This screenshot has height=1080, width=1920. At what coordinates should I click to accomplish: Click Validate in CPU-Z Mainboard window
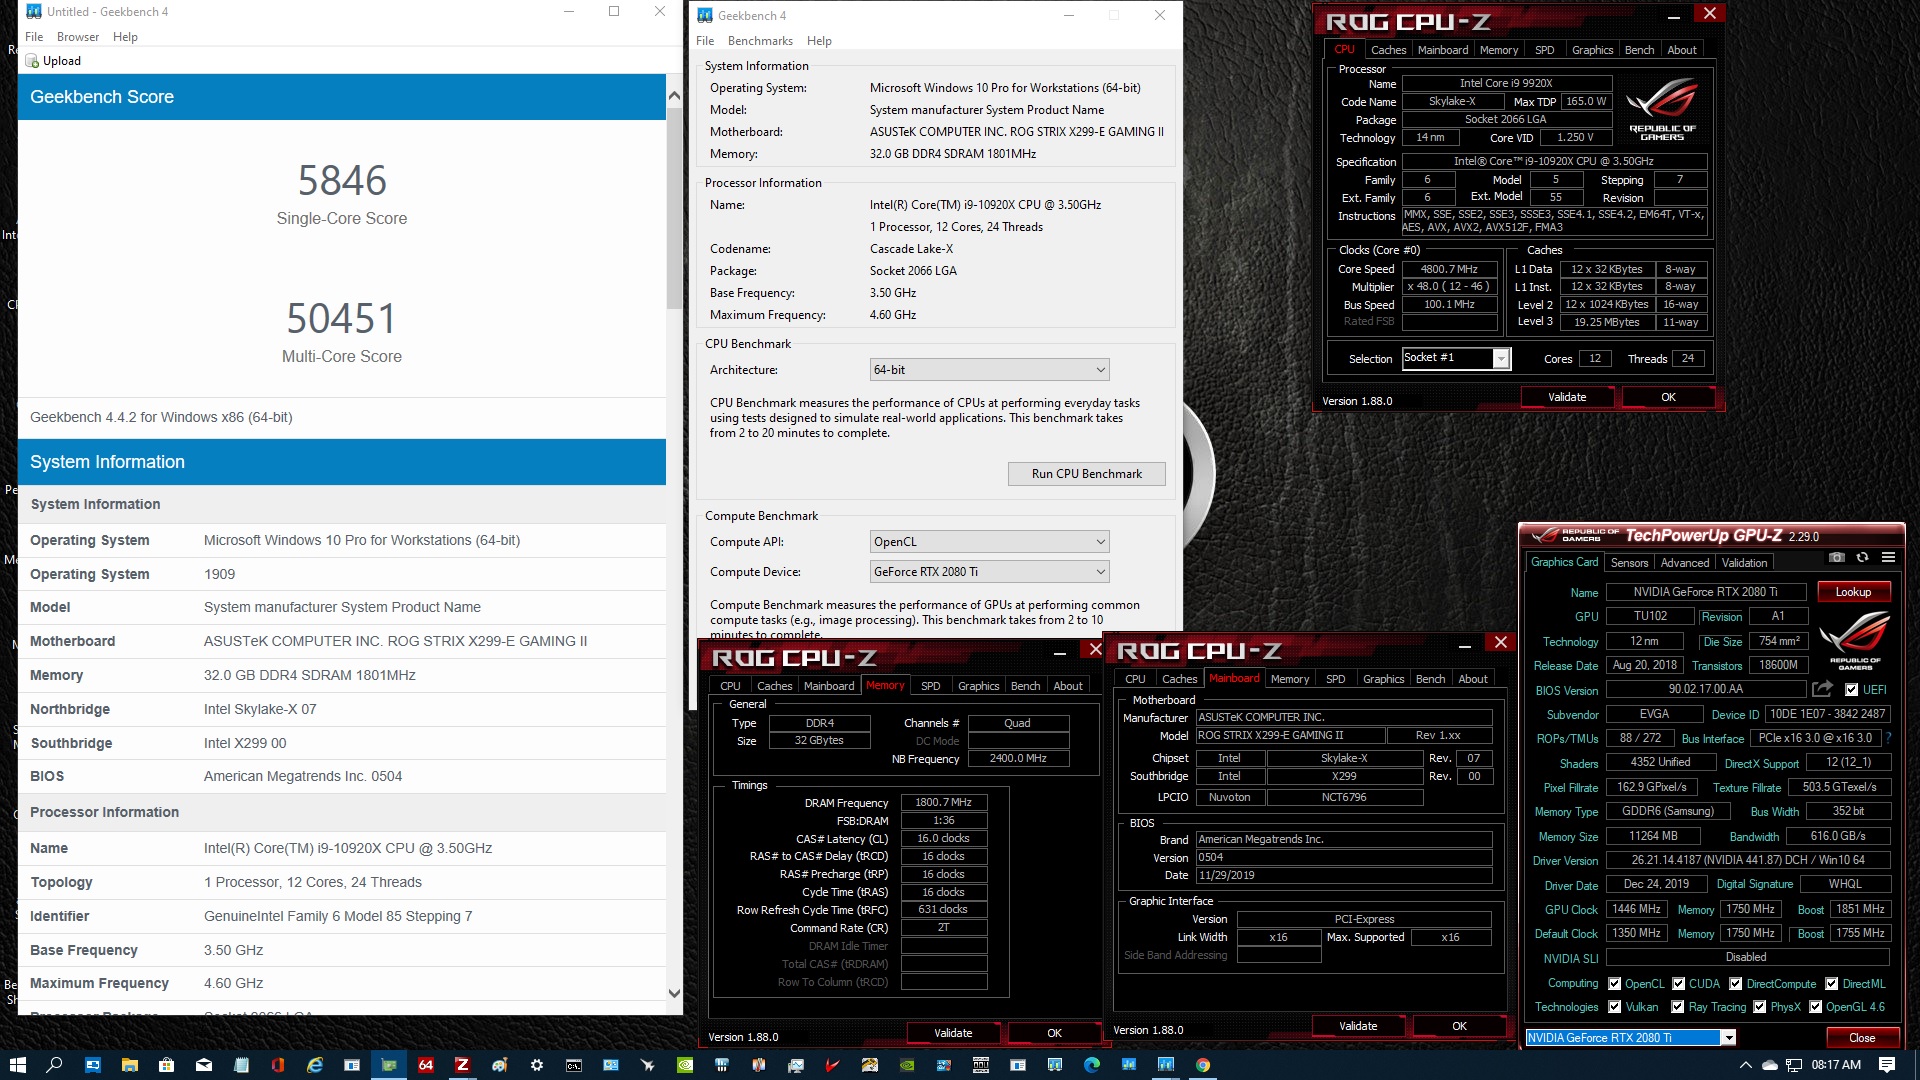click(1358, 1026)
